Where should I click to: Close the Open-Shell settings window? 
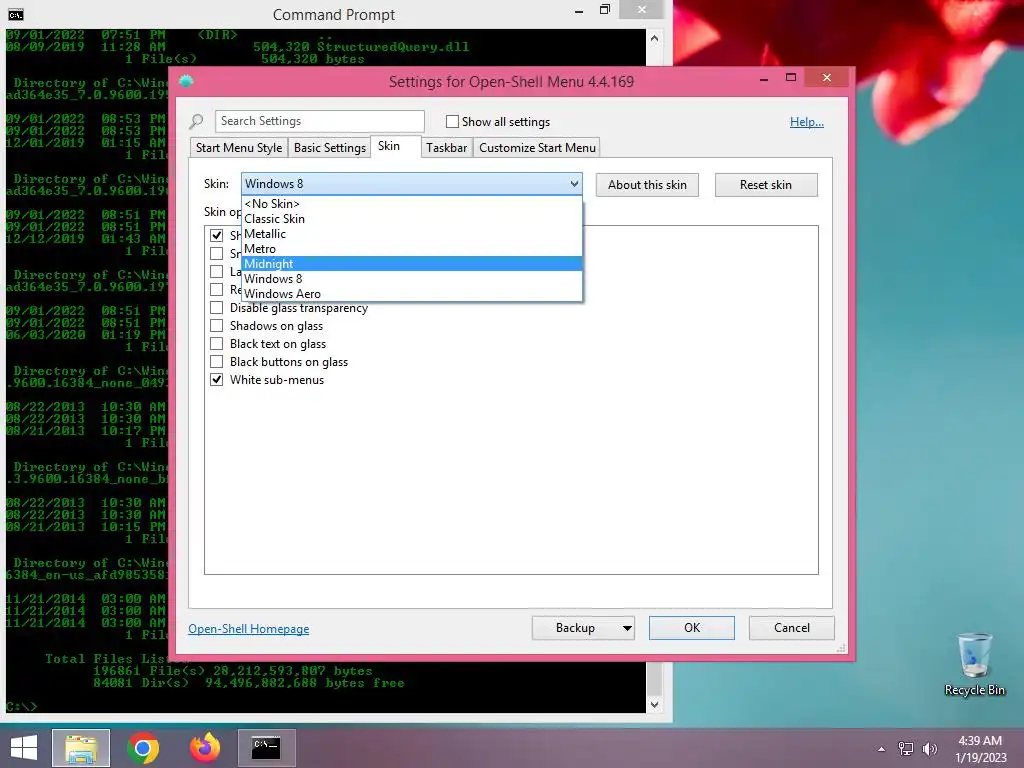pos(827,78)
